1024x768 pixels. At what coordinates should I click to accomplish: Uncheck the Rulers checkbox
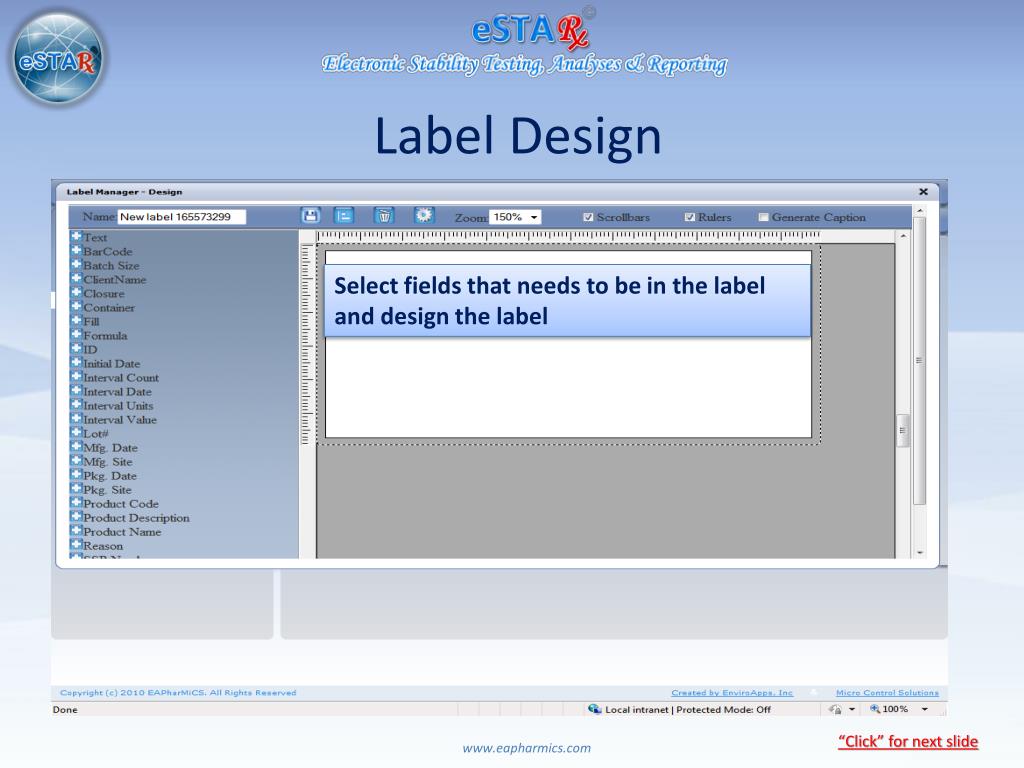[x=690, y=217]
